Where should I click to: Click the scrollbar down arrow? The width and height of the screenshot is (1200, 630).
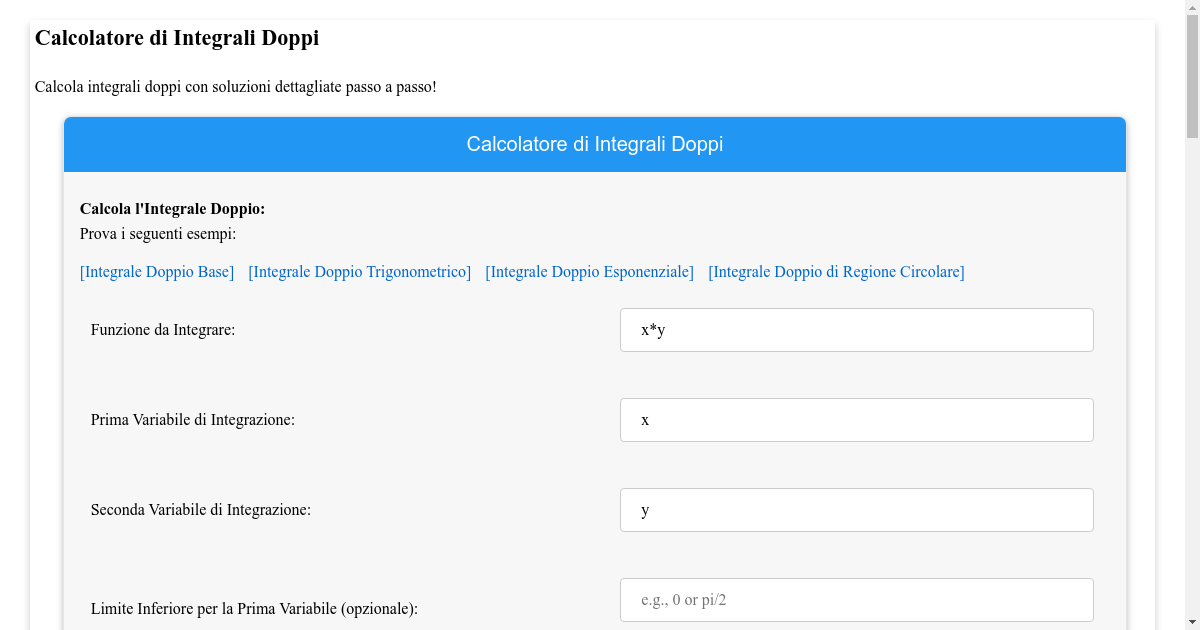(x=1192, y=621)
